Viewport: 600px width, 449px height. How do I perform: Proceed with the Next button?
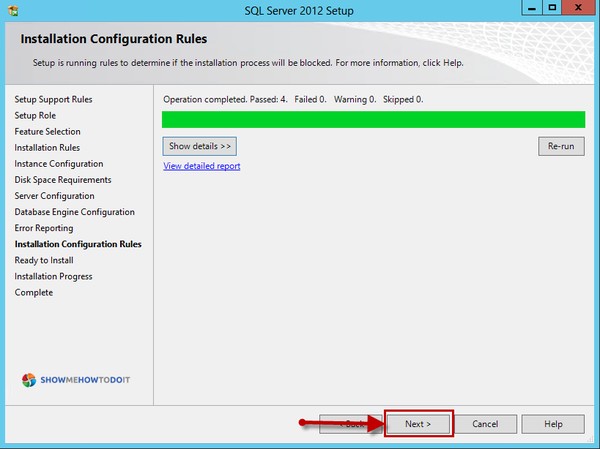(x=418, y=424)
